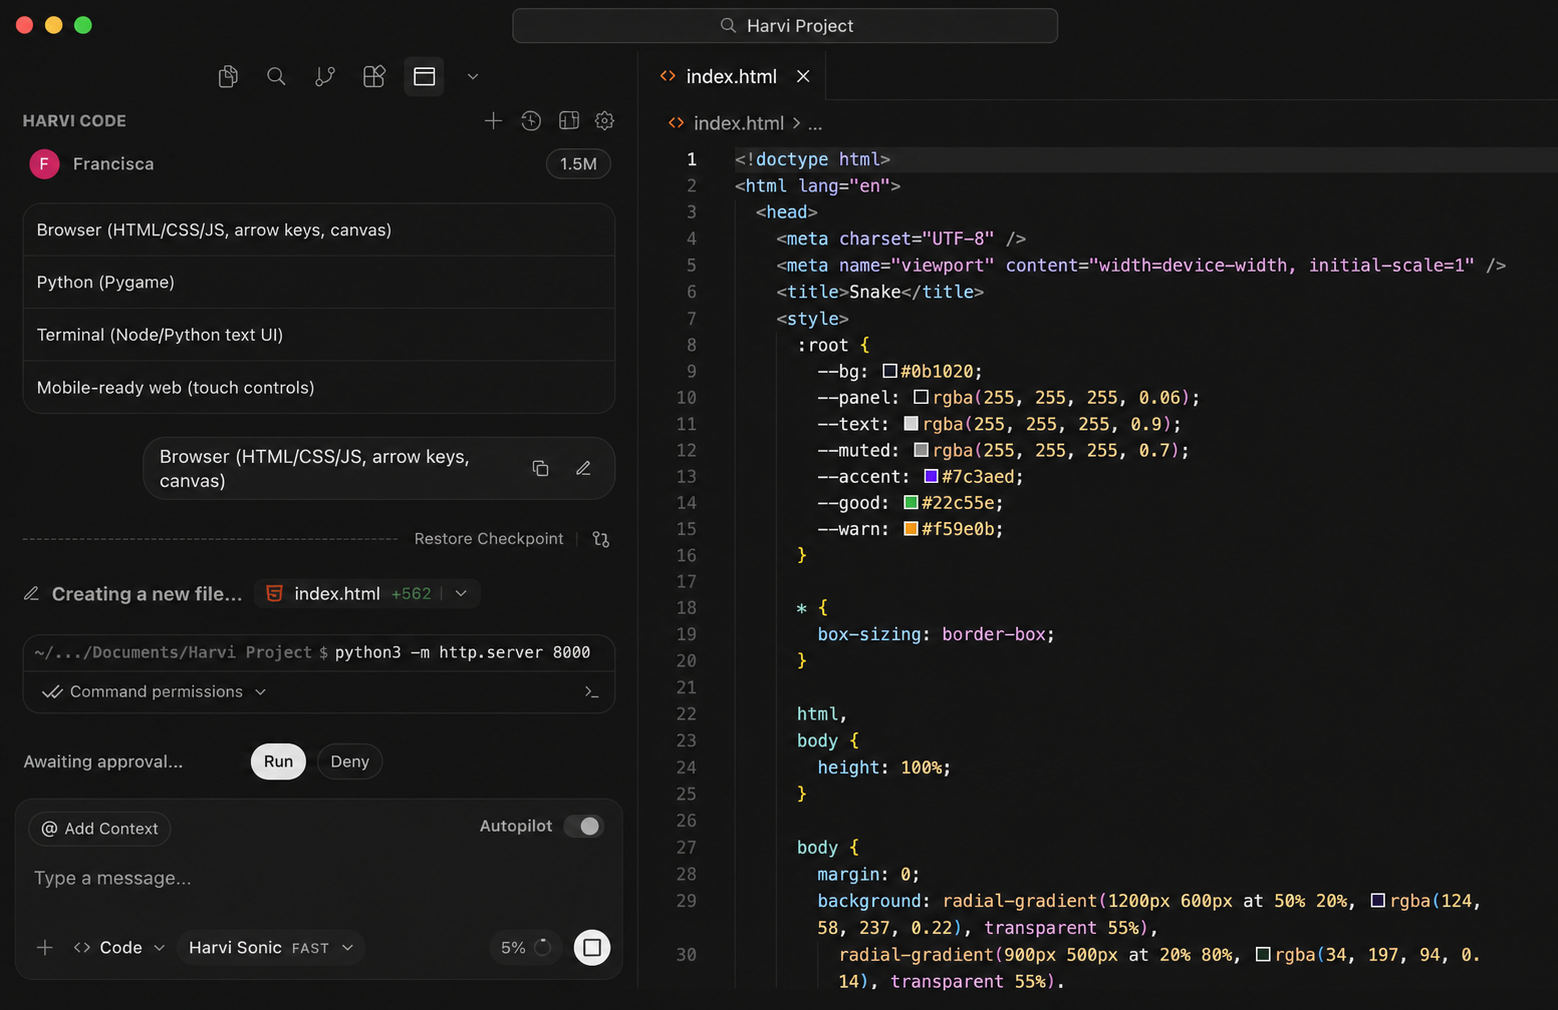This screenshot has height=1010, width=1558.
Task: Click the Francisca avatar
Action: [x=44, y=164]
